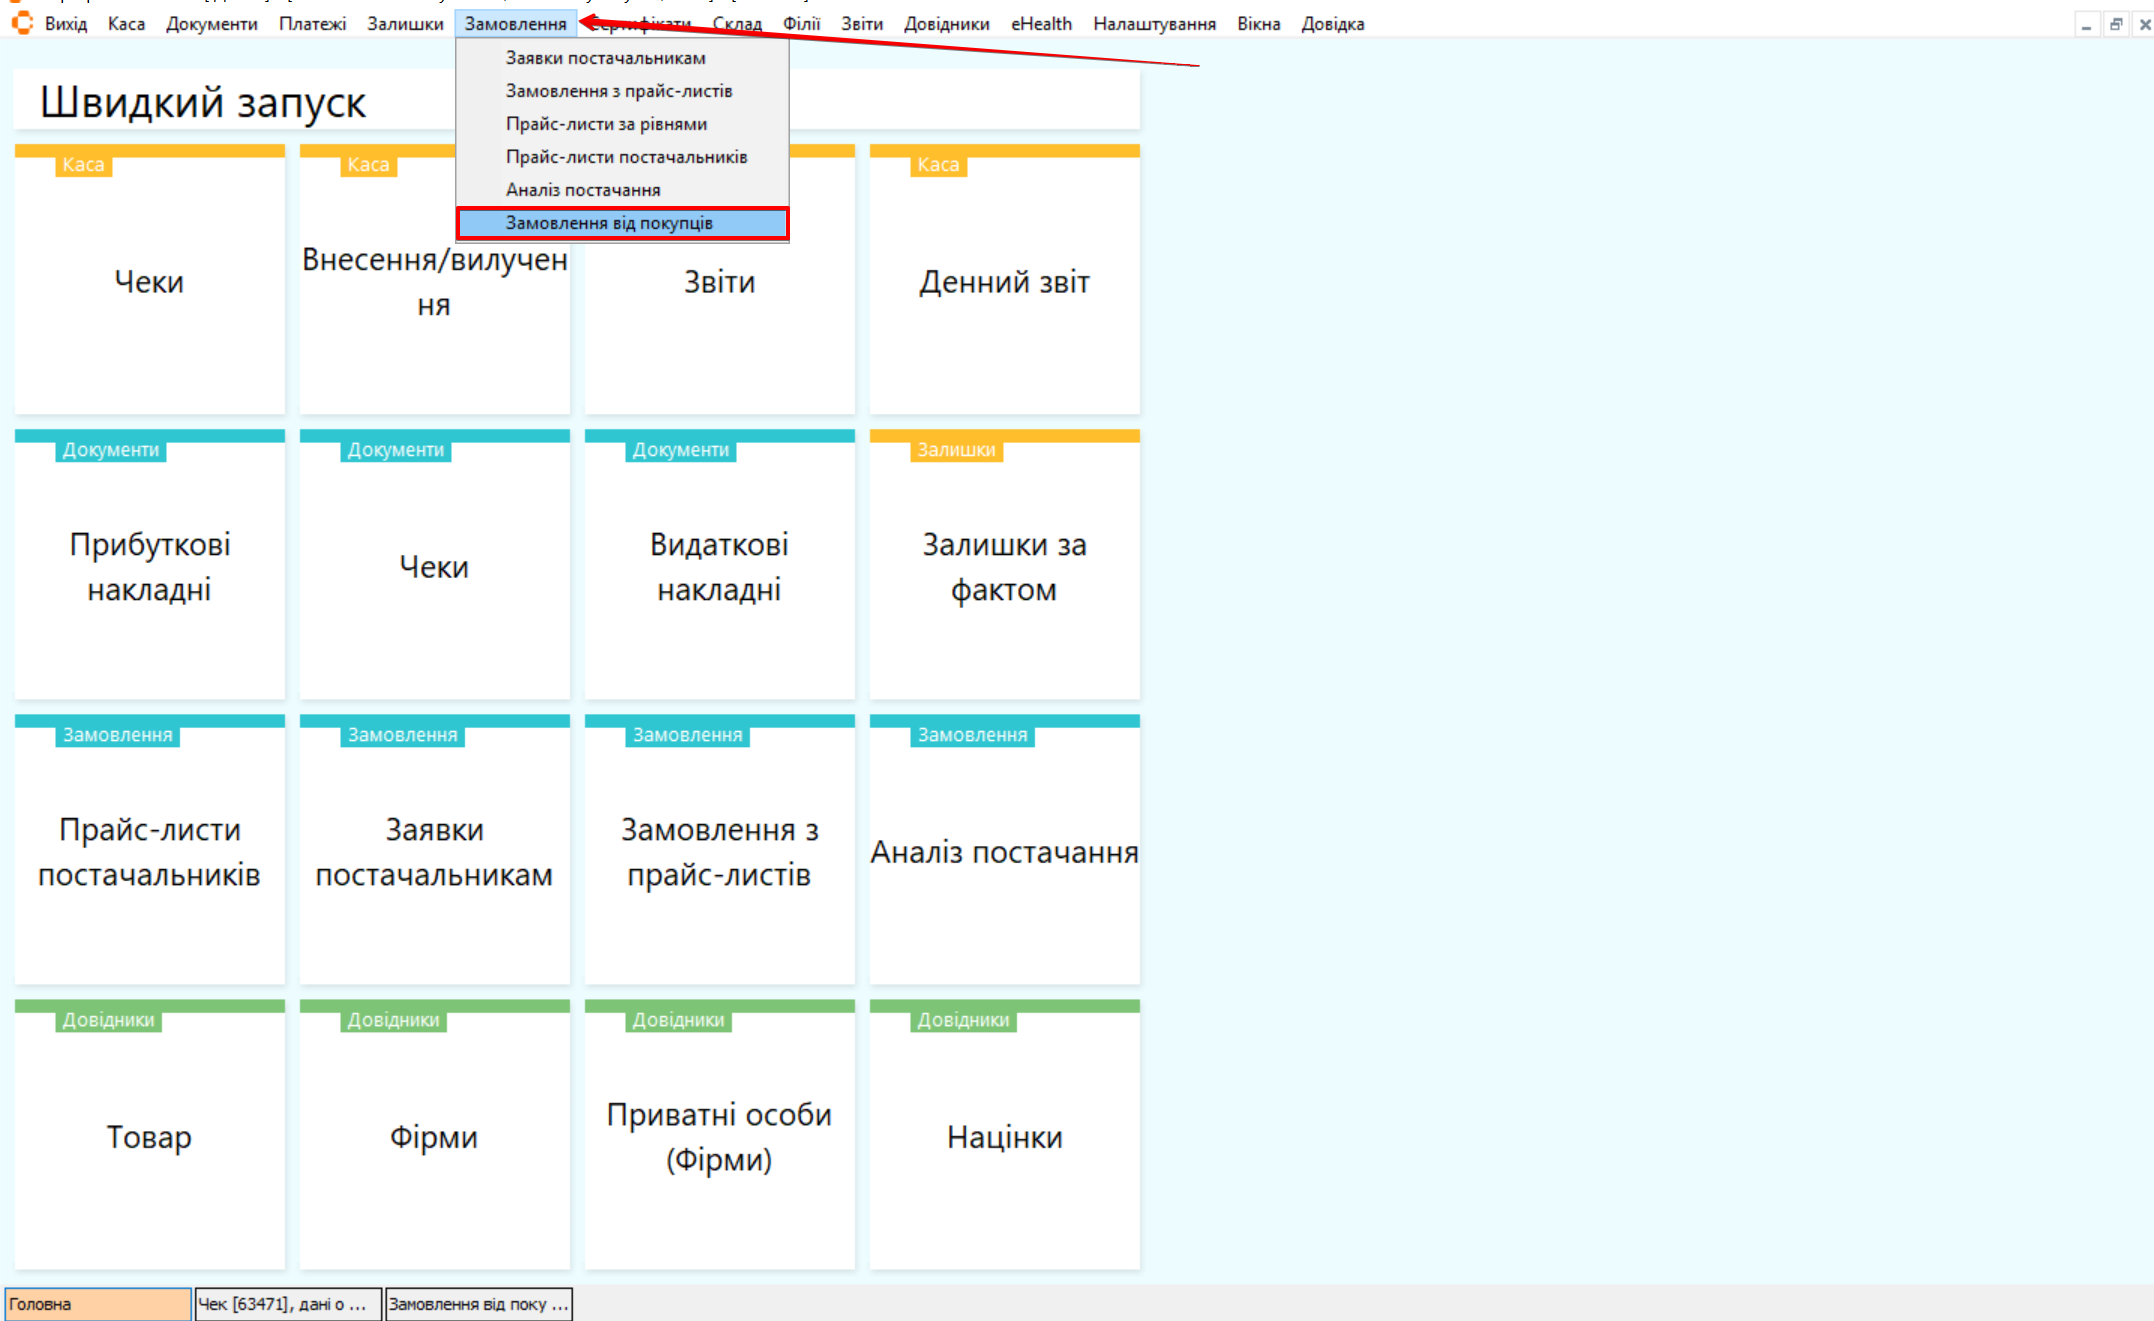Open the 'Залишки за фактом' tile

[x=1004, y=566]
